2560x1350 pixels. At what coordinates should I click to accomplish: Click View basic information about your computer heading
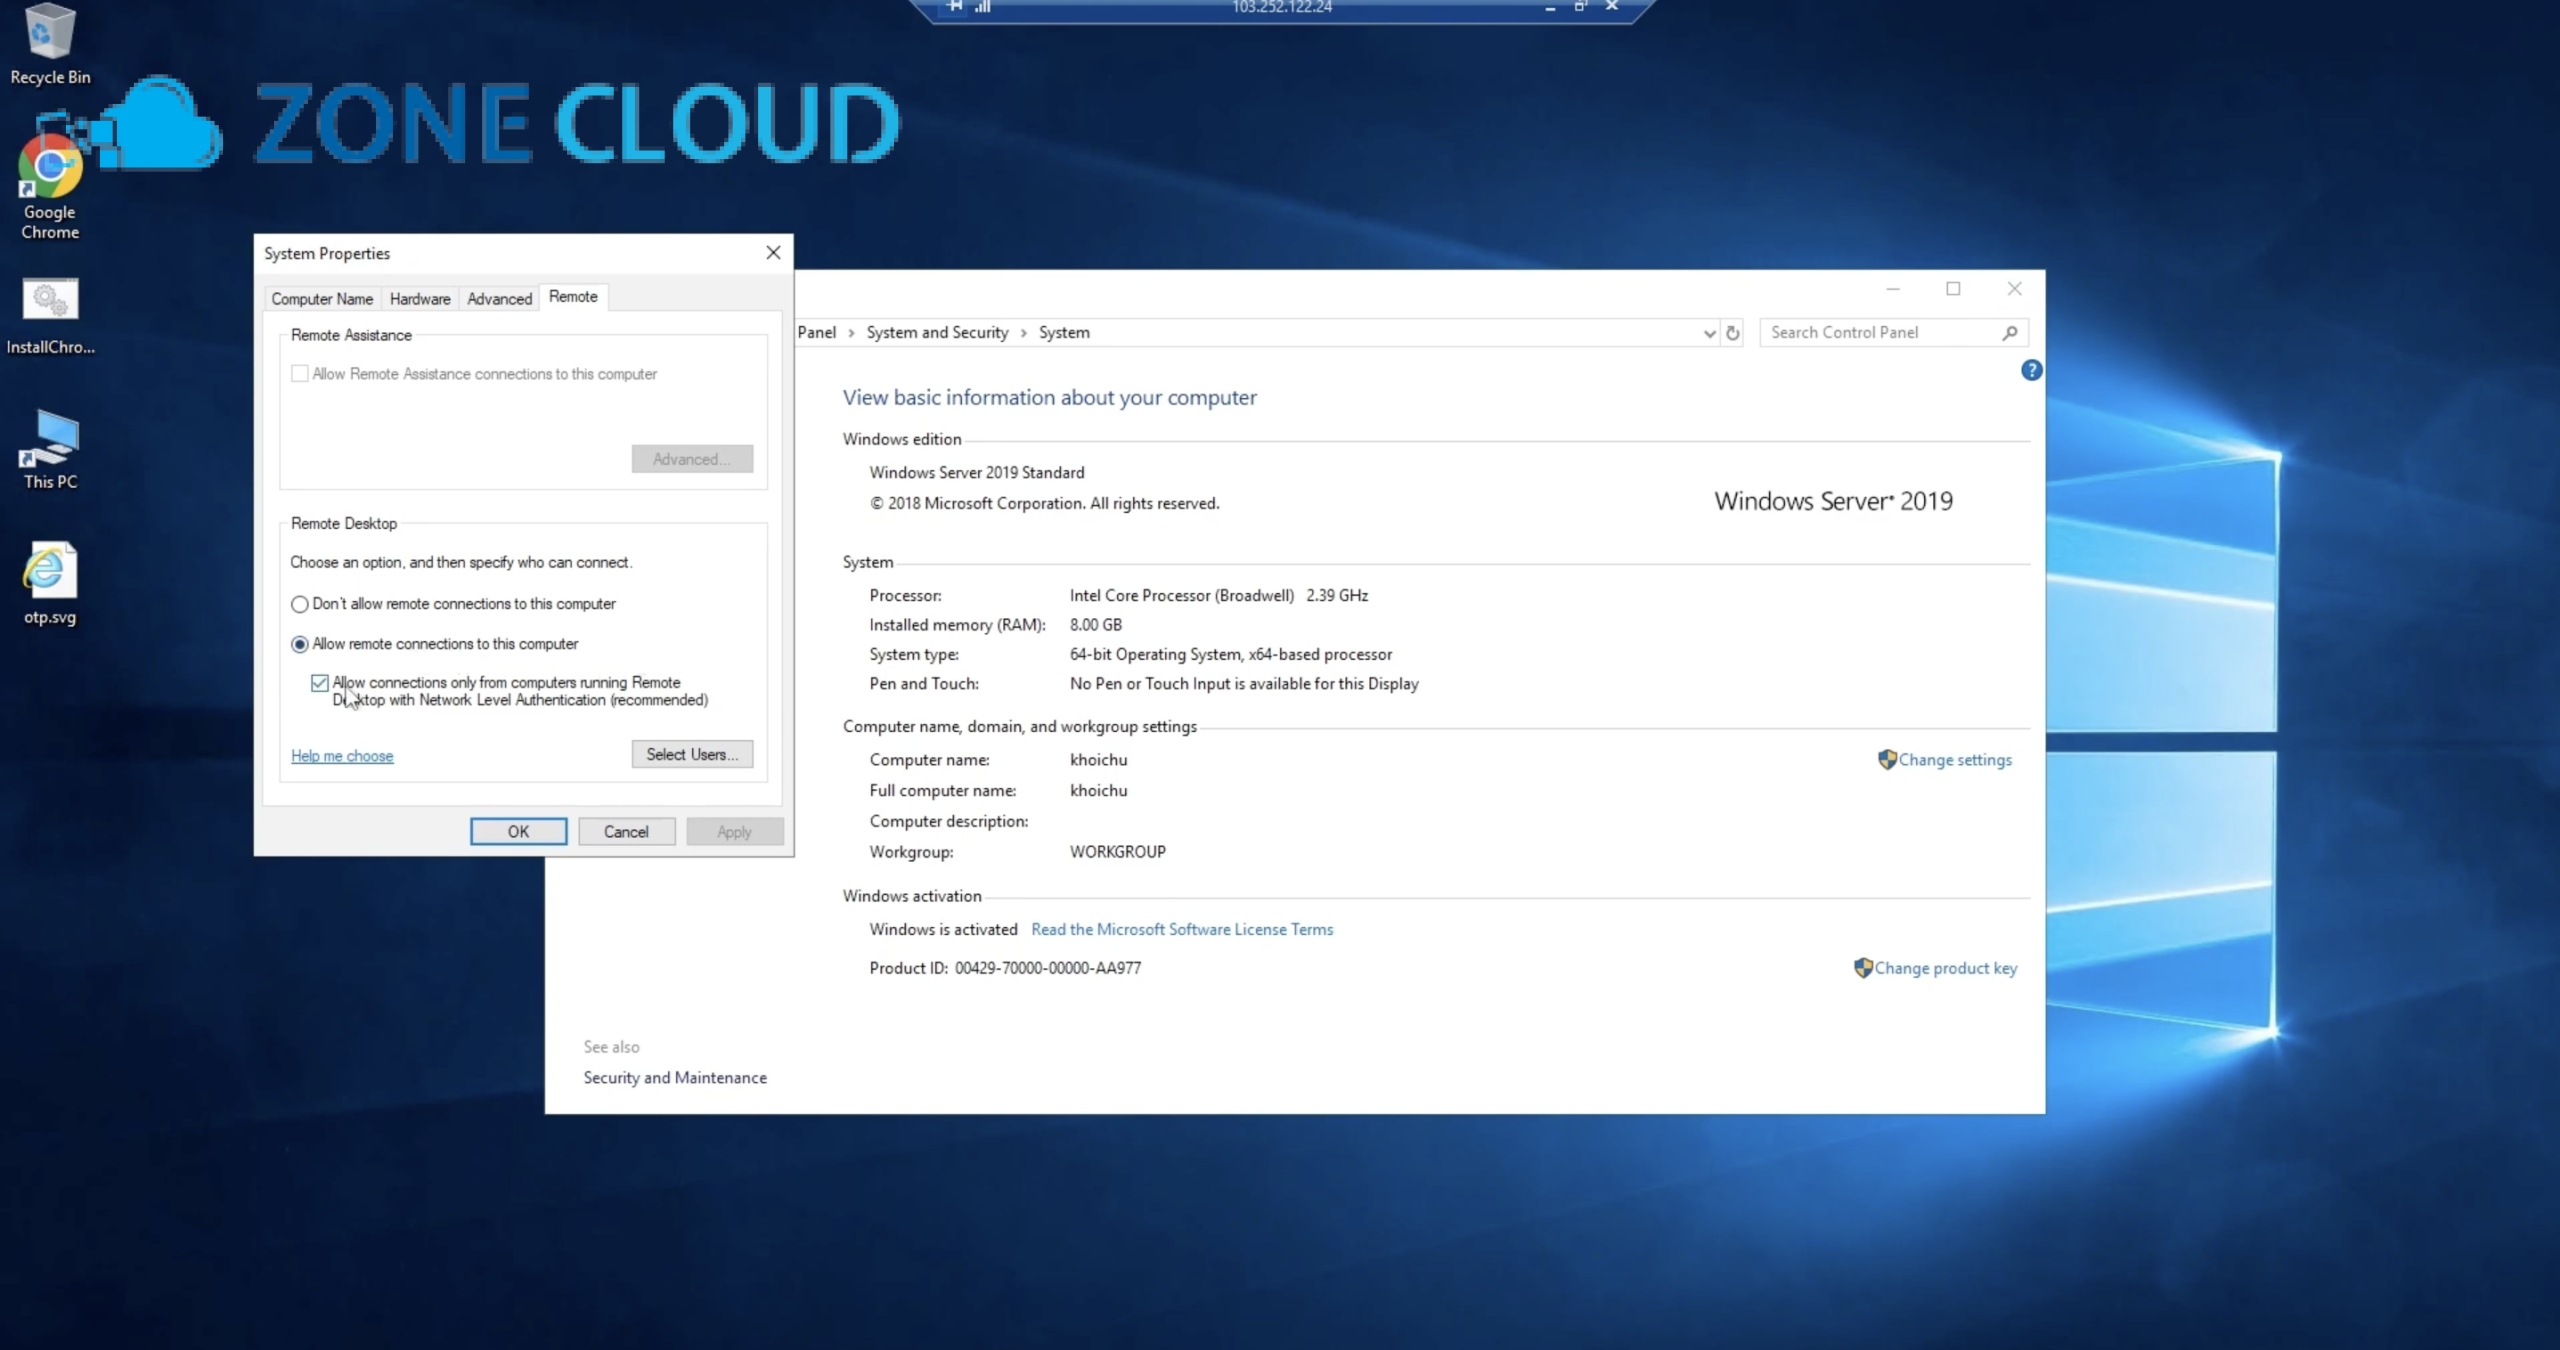click(x=1049, y=397)
